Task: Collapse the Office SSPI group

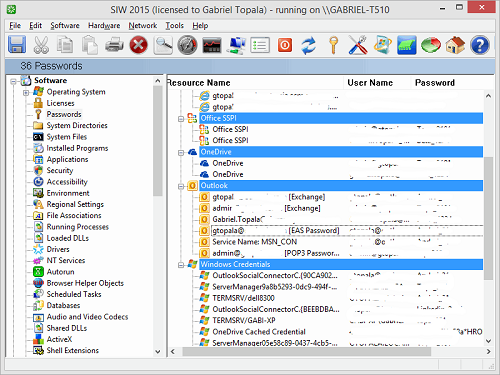Action: (x=181, y=119)
